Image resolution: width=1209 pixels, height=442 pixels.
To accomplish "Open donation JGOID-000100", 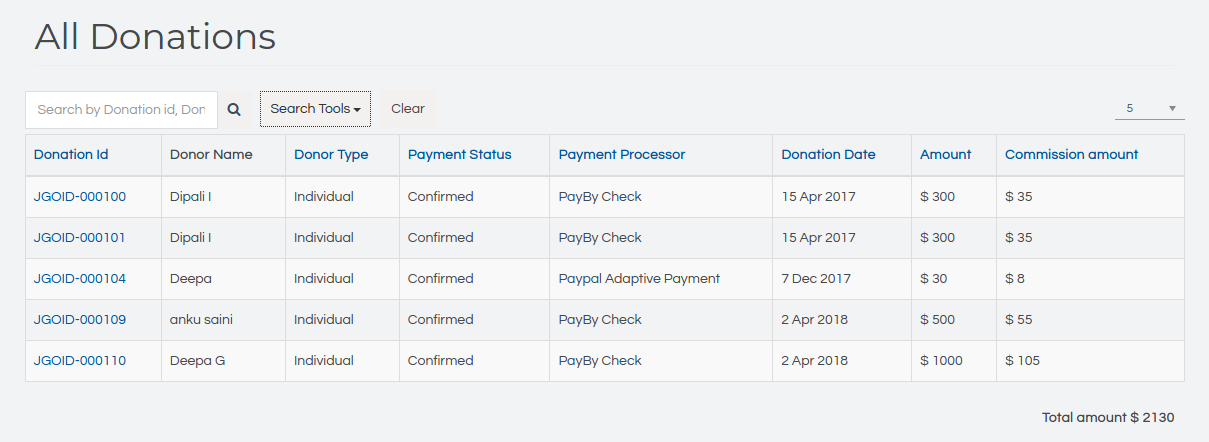I will [x=80, y=197].
